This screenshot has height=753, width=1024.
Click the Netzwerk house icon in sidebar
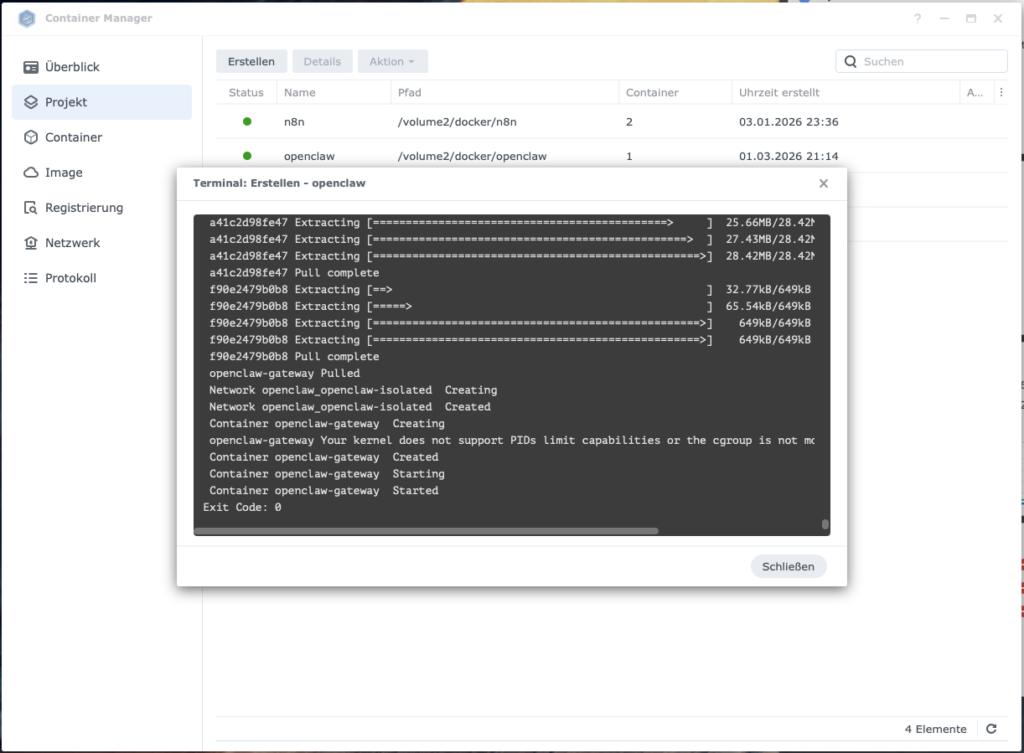pyautogui.click(x=30, y=243)
